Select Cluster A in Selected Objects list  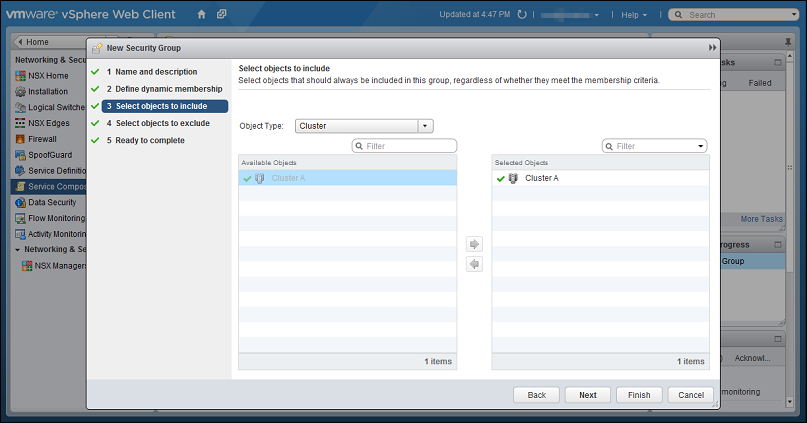541,178
